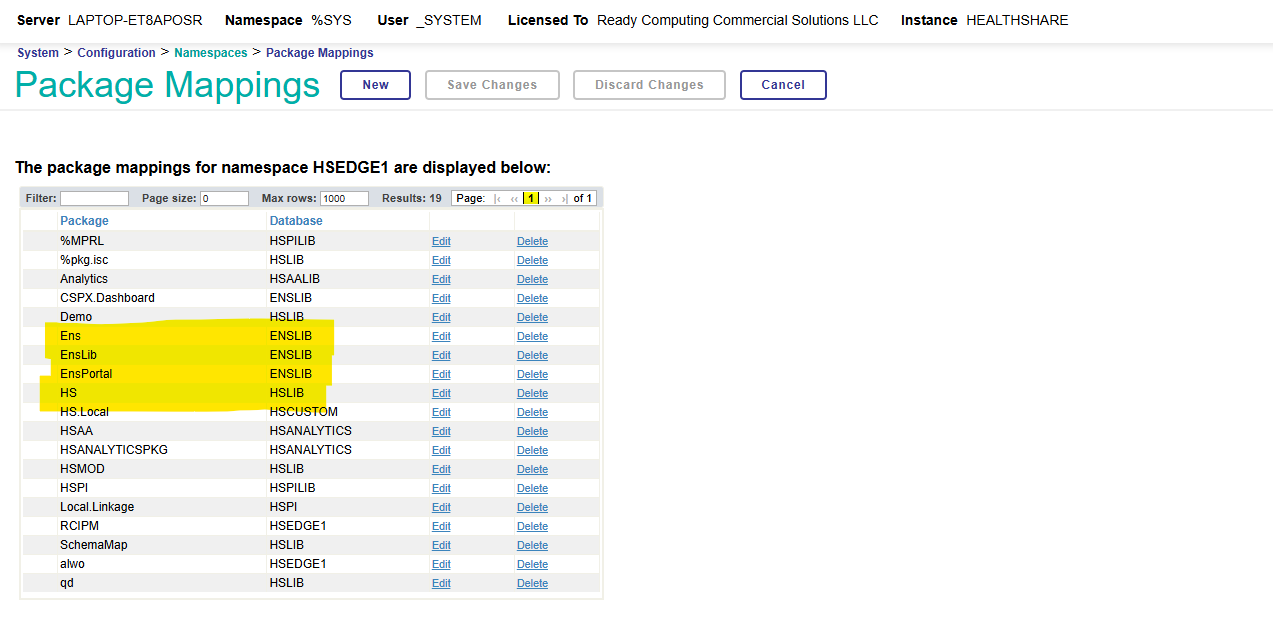Go to first page of results
The image size is (1273, 622).
click(498, 199)
